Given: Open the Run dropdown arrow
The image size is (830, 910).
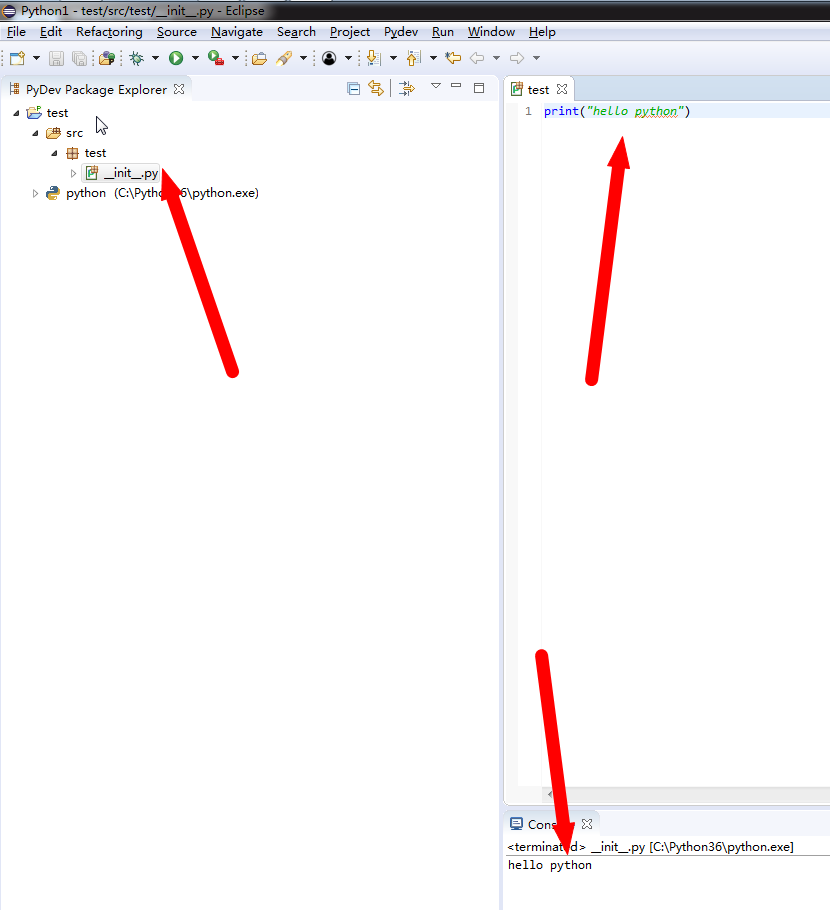Looking at the screenshot, I should [x=195, y=58].
